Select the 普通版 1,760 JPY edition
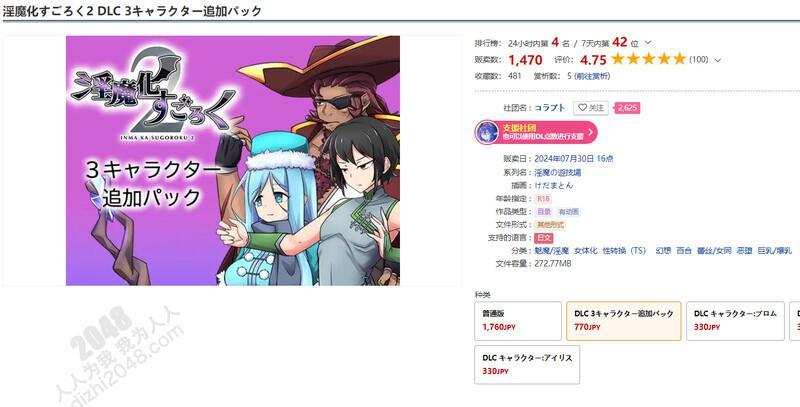 point(518,321)
